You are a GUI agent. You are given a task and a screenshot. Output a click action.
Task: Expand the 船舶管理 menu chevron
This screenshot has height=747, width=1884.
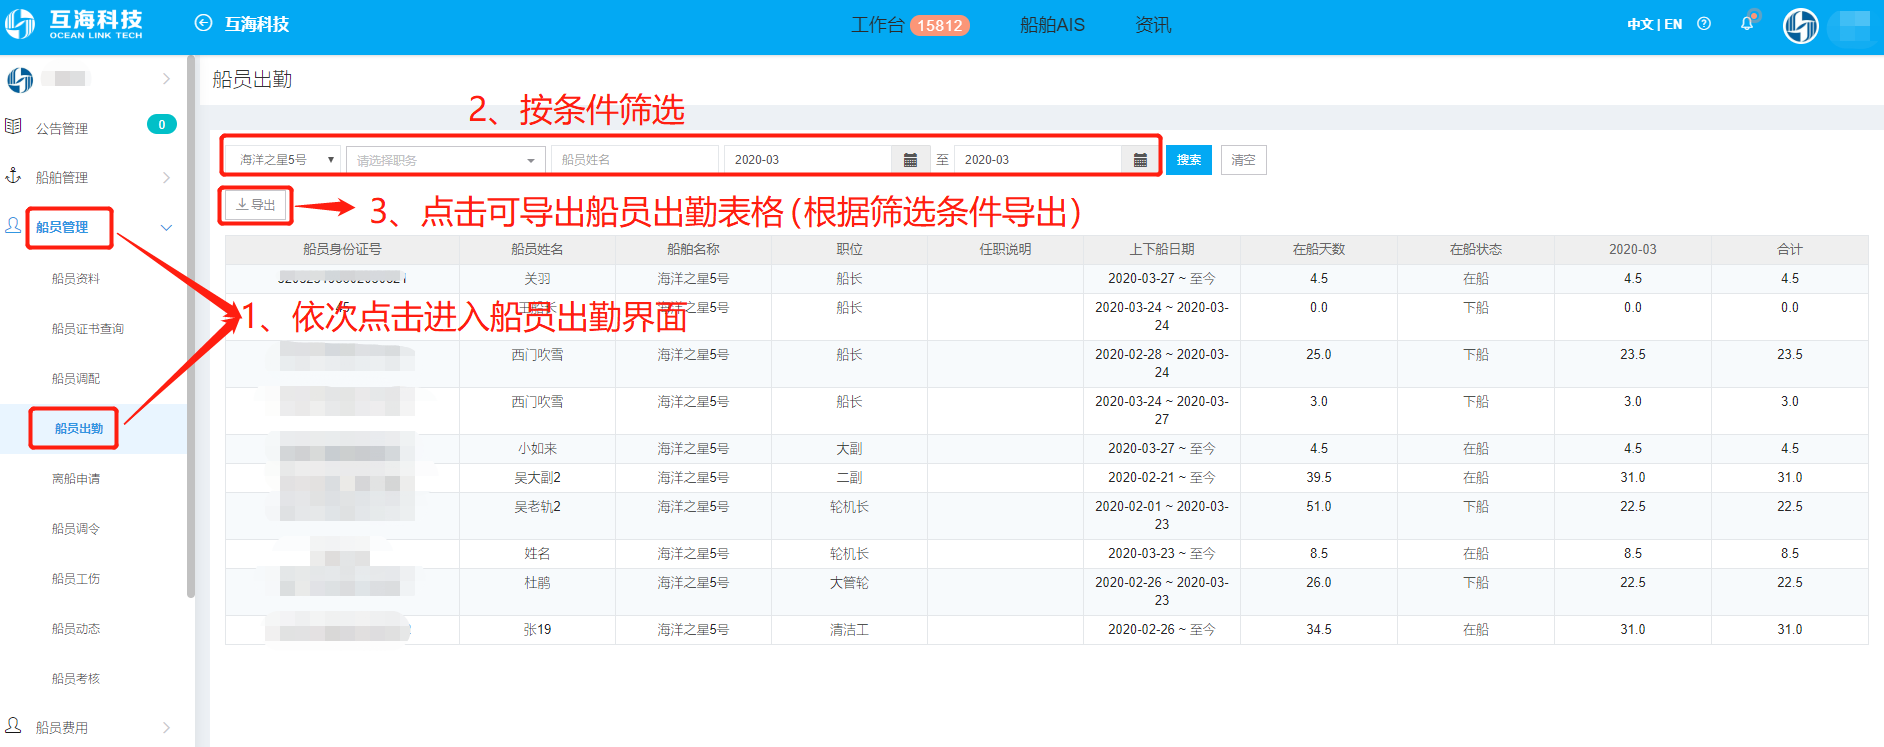click(166, 178)
